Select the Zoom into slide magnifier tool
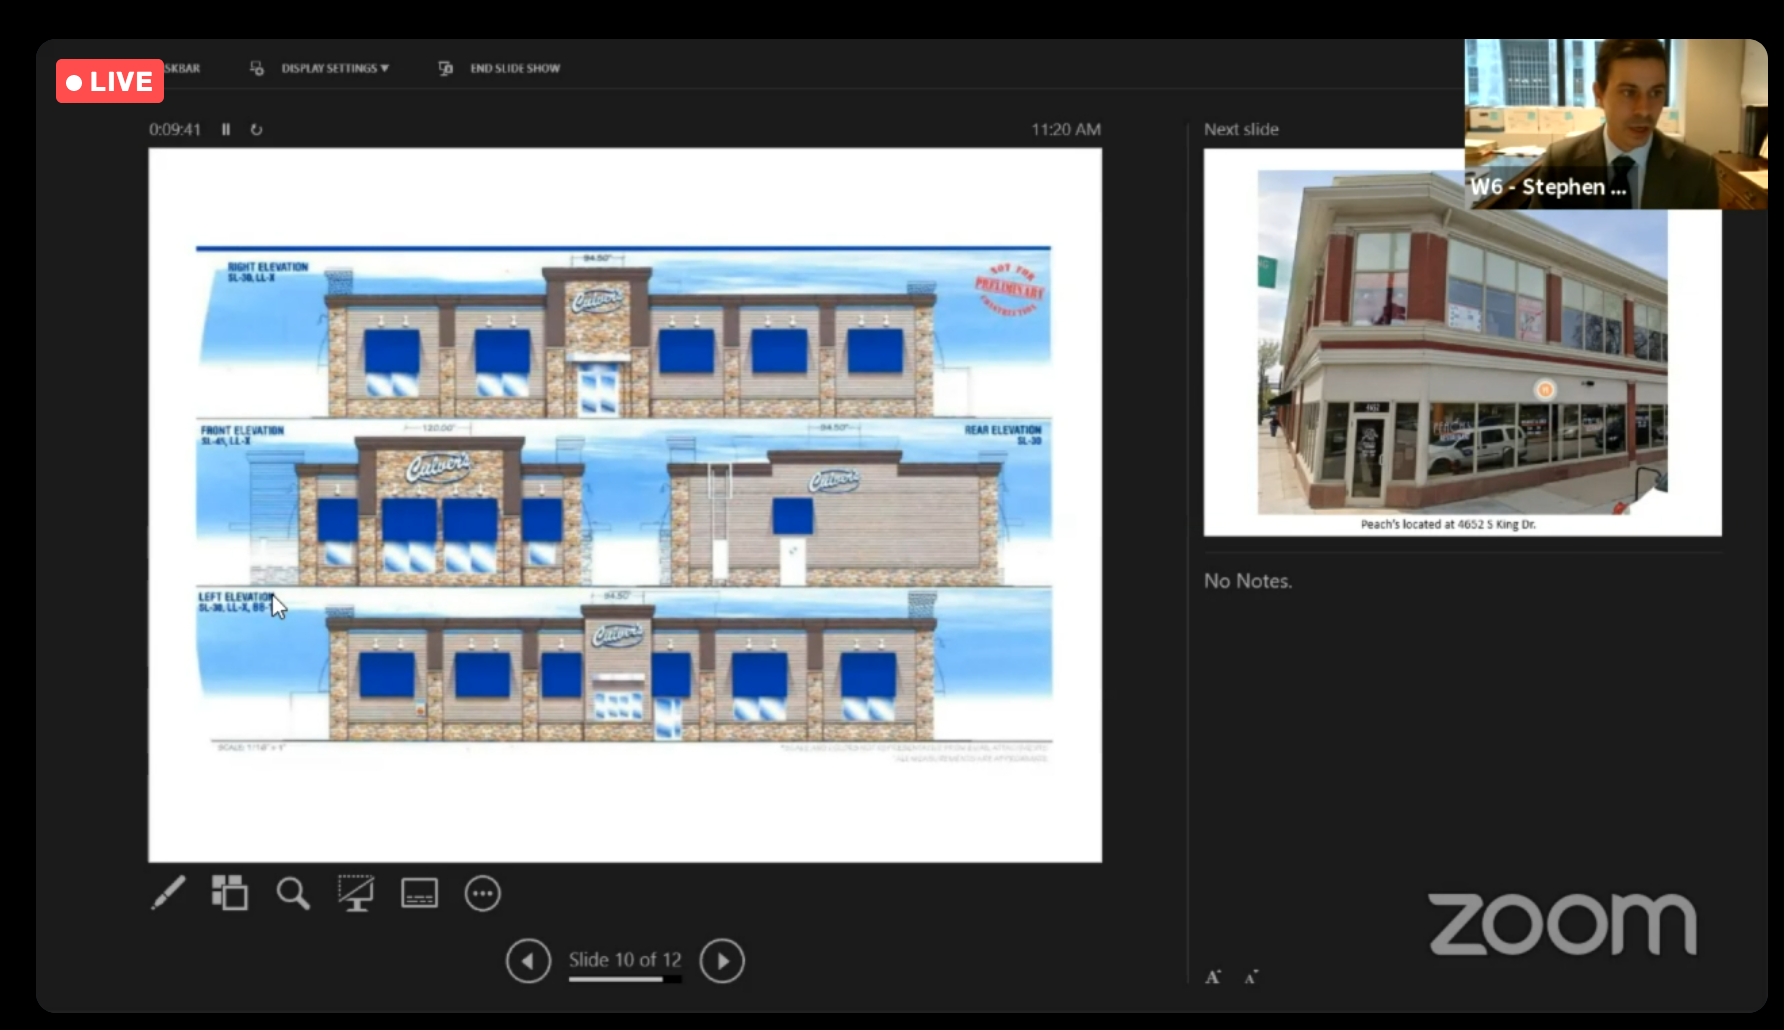This screenshot has width=1784, height=1030. tap(293, 893)
